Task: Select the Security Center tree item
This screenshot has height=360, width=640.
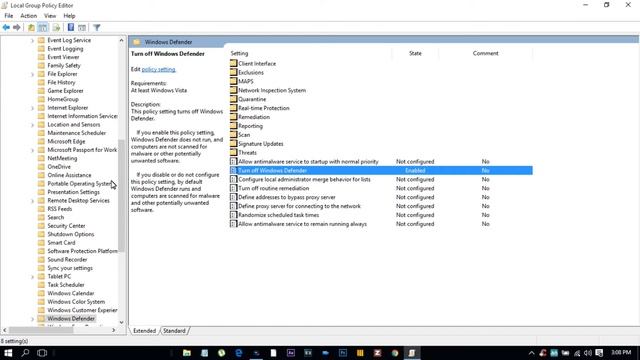Action: pyautogui.click(x=66, y=226)
